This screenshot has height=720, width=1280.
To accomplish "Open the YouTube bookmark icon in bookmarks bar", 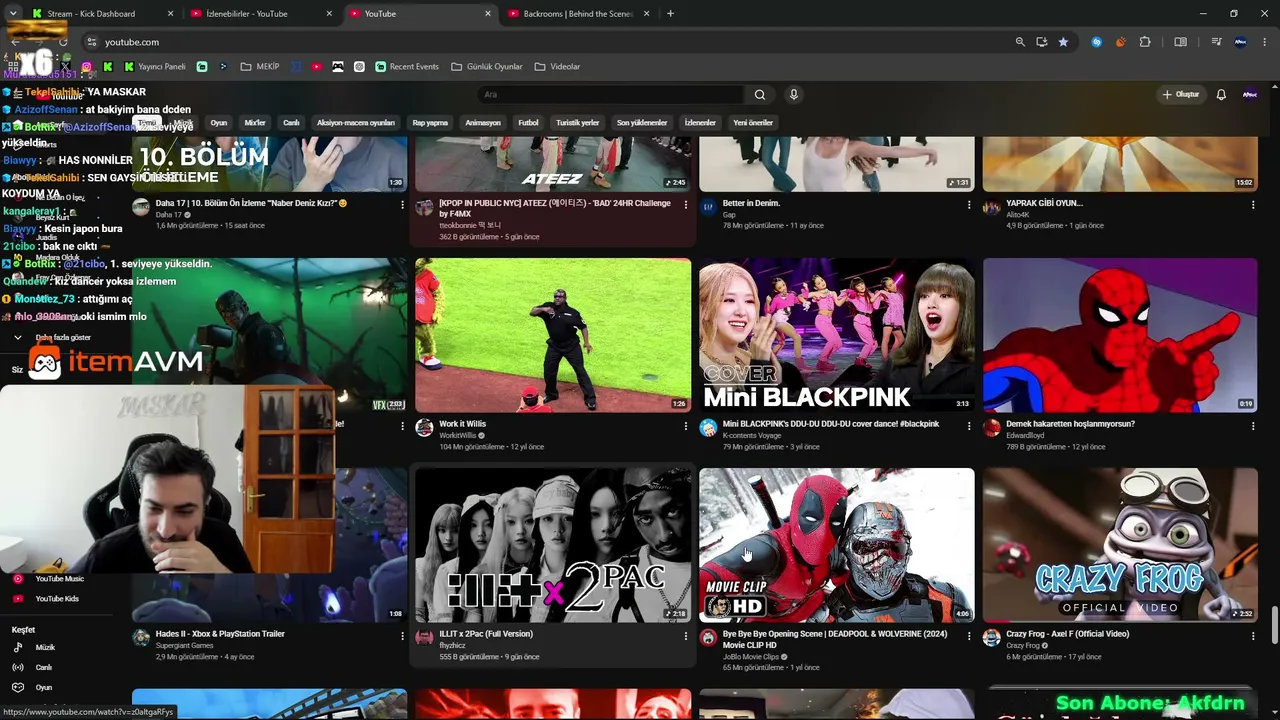I will click(317, 67).
